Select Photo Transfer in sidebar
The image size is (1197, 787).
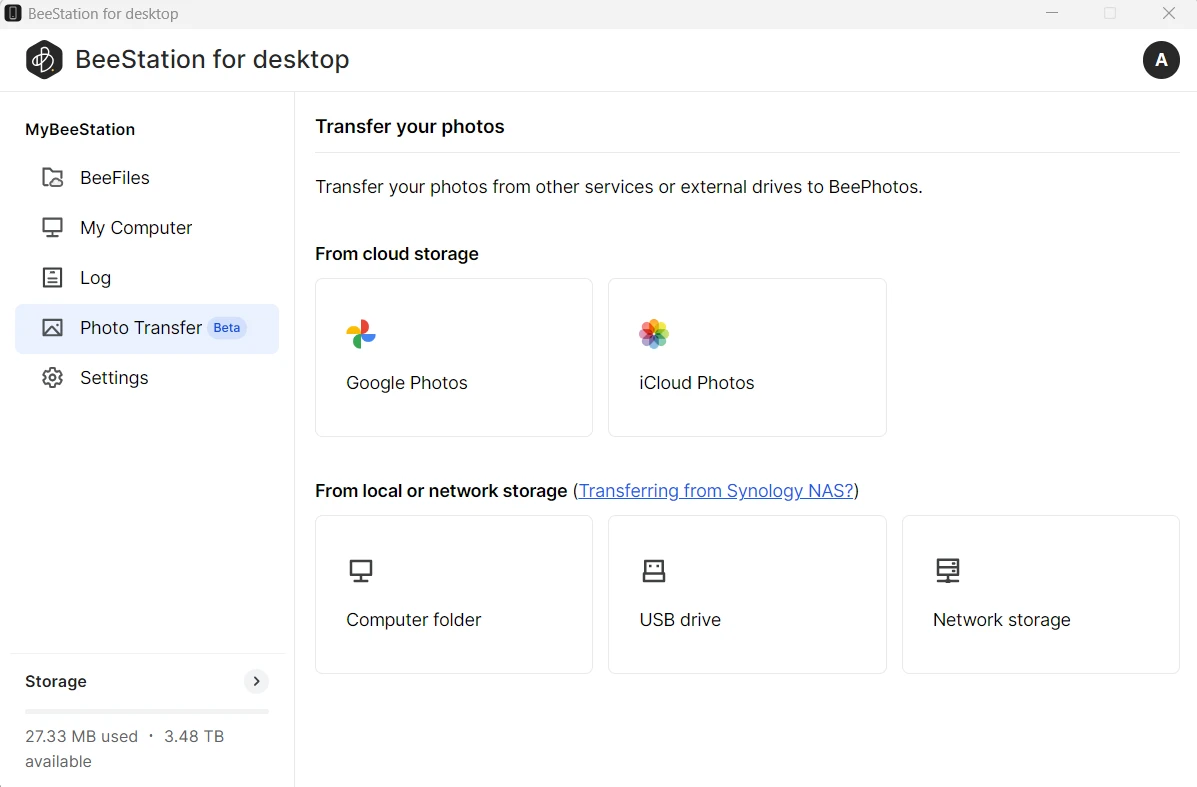(140, 328)
